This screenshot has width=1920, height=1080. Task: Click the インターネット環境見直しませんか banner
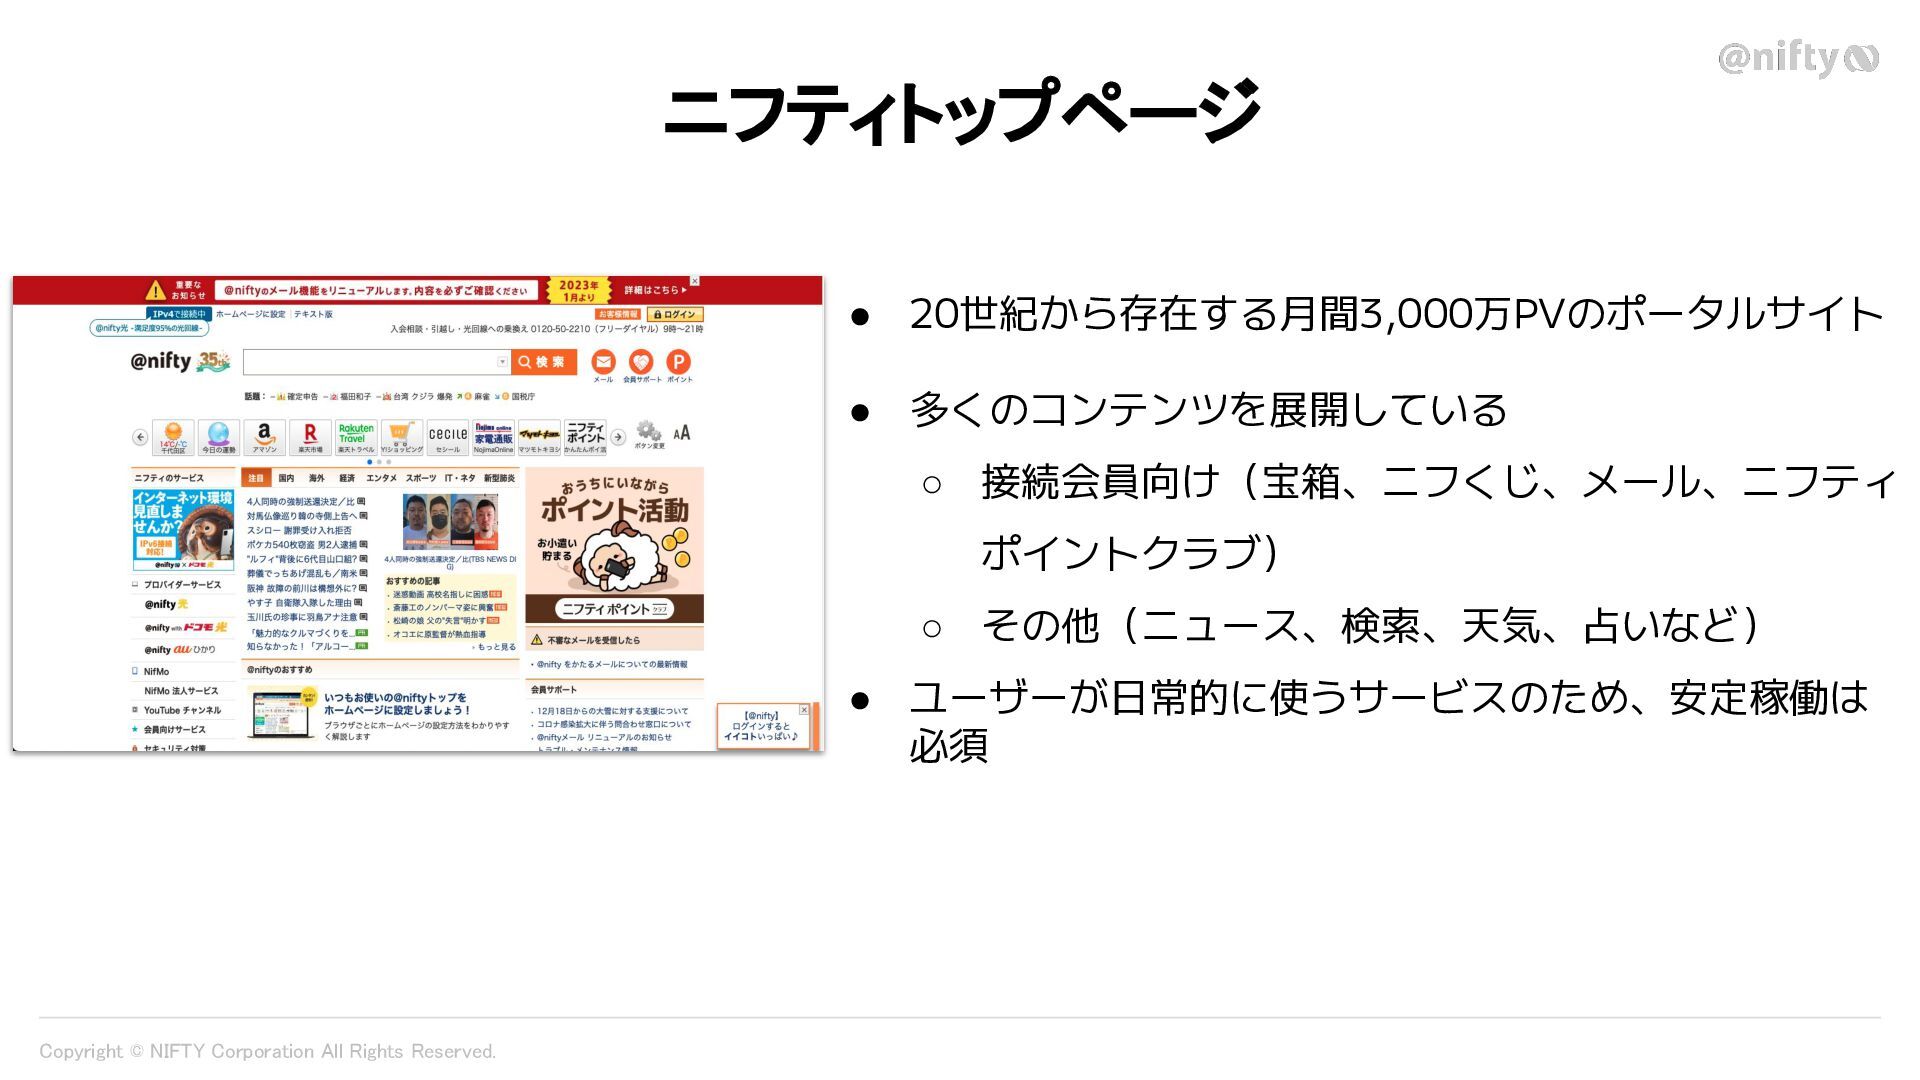pos(183,530)
